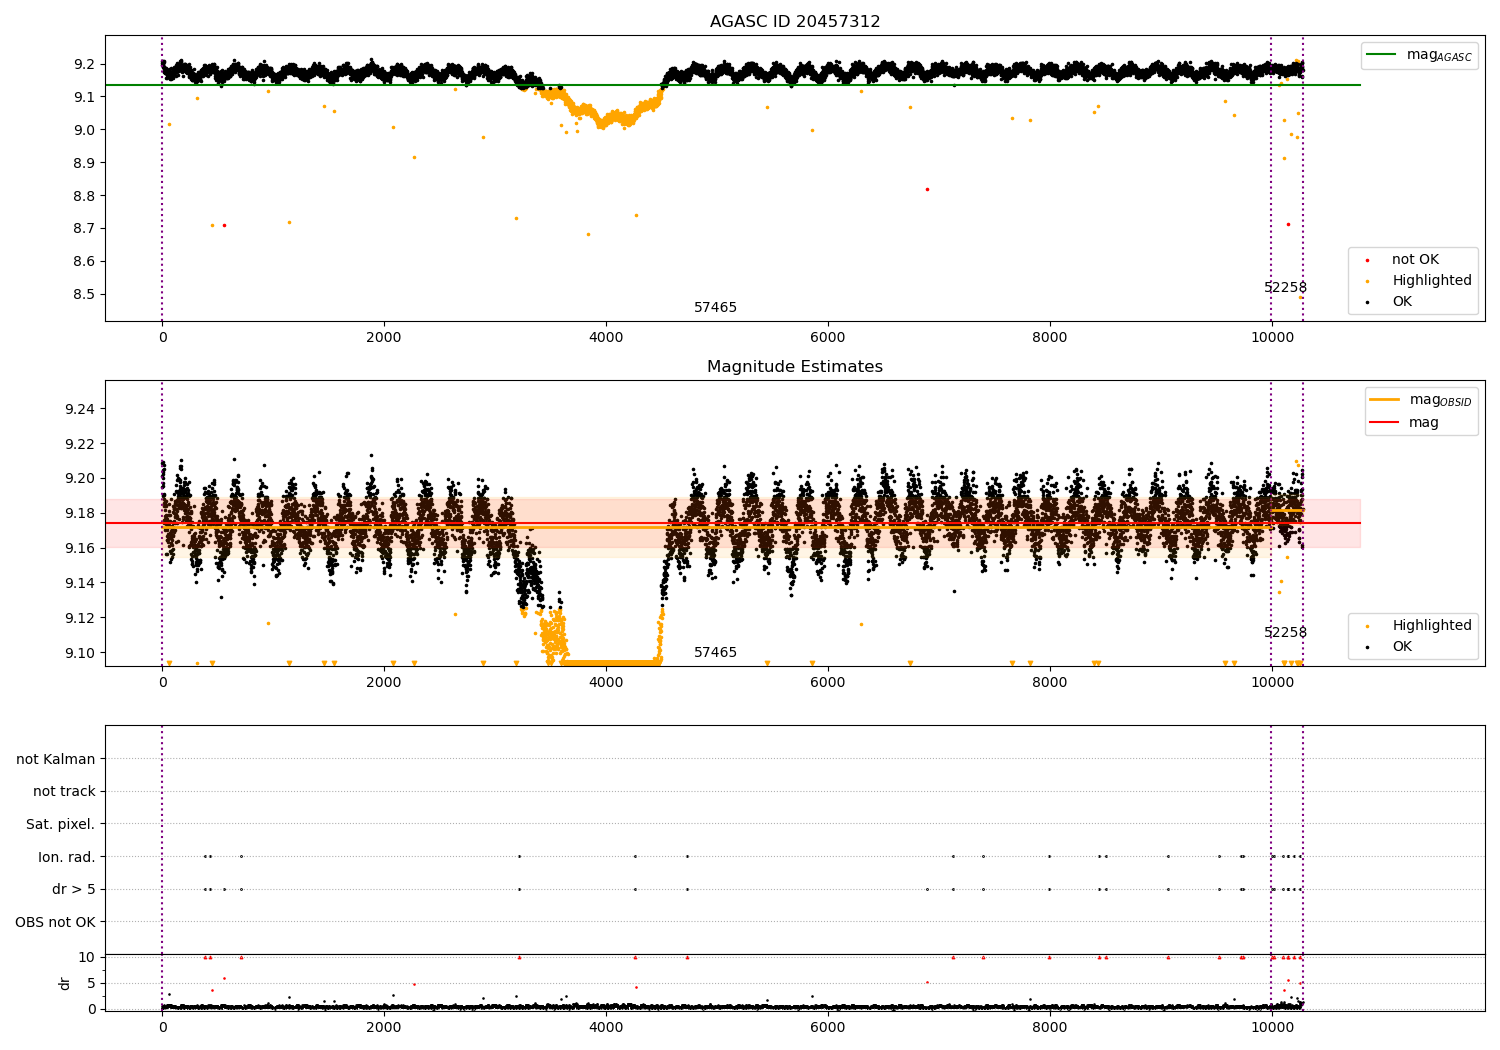Click the 'dr > 5' row label
The width and height of the screenshot is (1500, 1050).
pyautogui.click(x=74, y=890)
